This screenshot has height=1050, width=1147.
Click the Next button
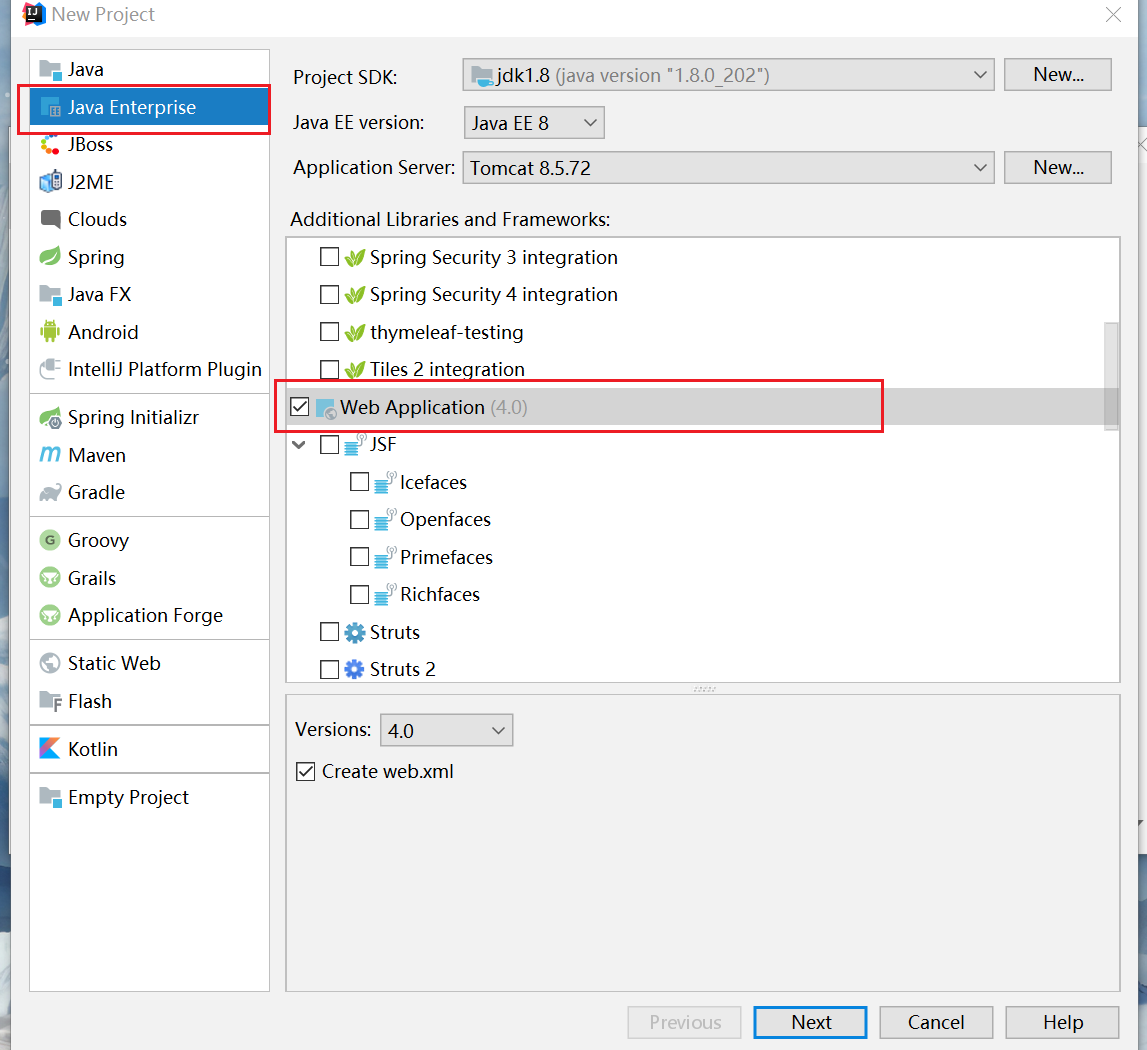tap(811, 1022)
